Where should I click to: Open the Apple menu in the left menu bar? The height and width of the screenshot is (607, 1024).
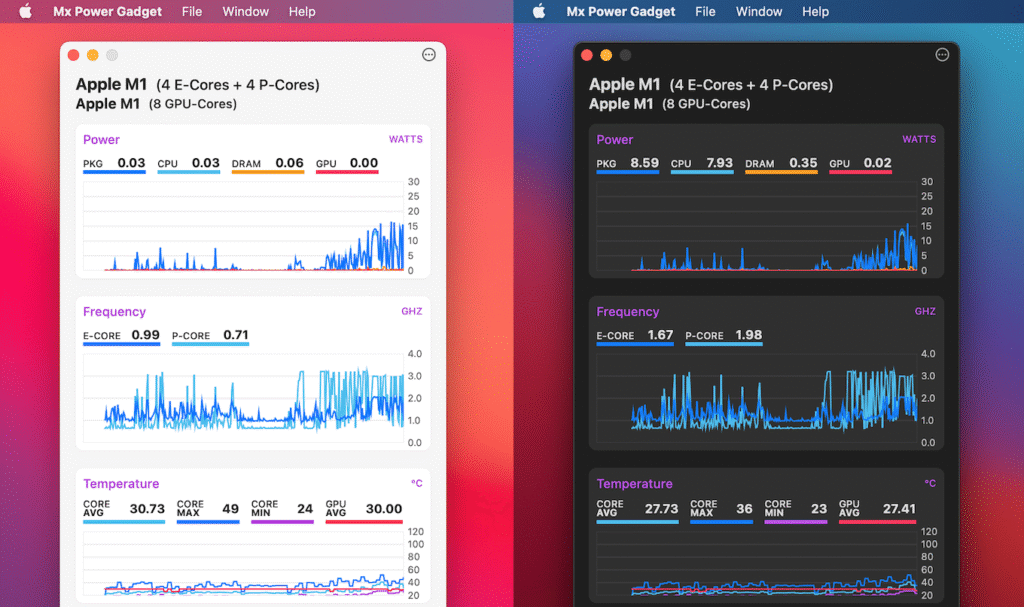pyautogui.click(x=26, y=12)
